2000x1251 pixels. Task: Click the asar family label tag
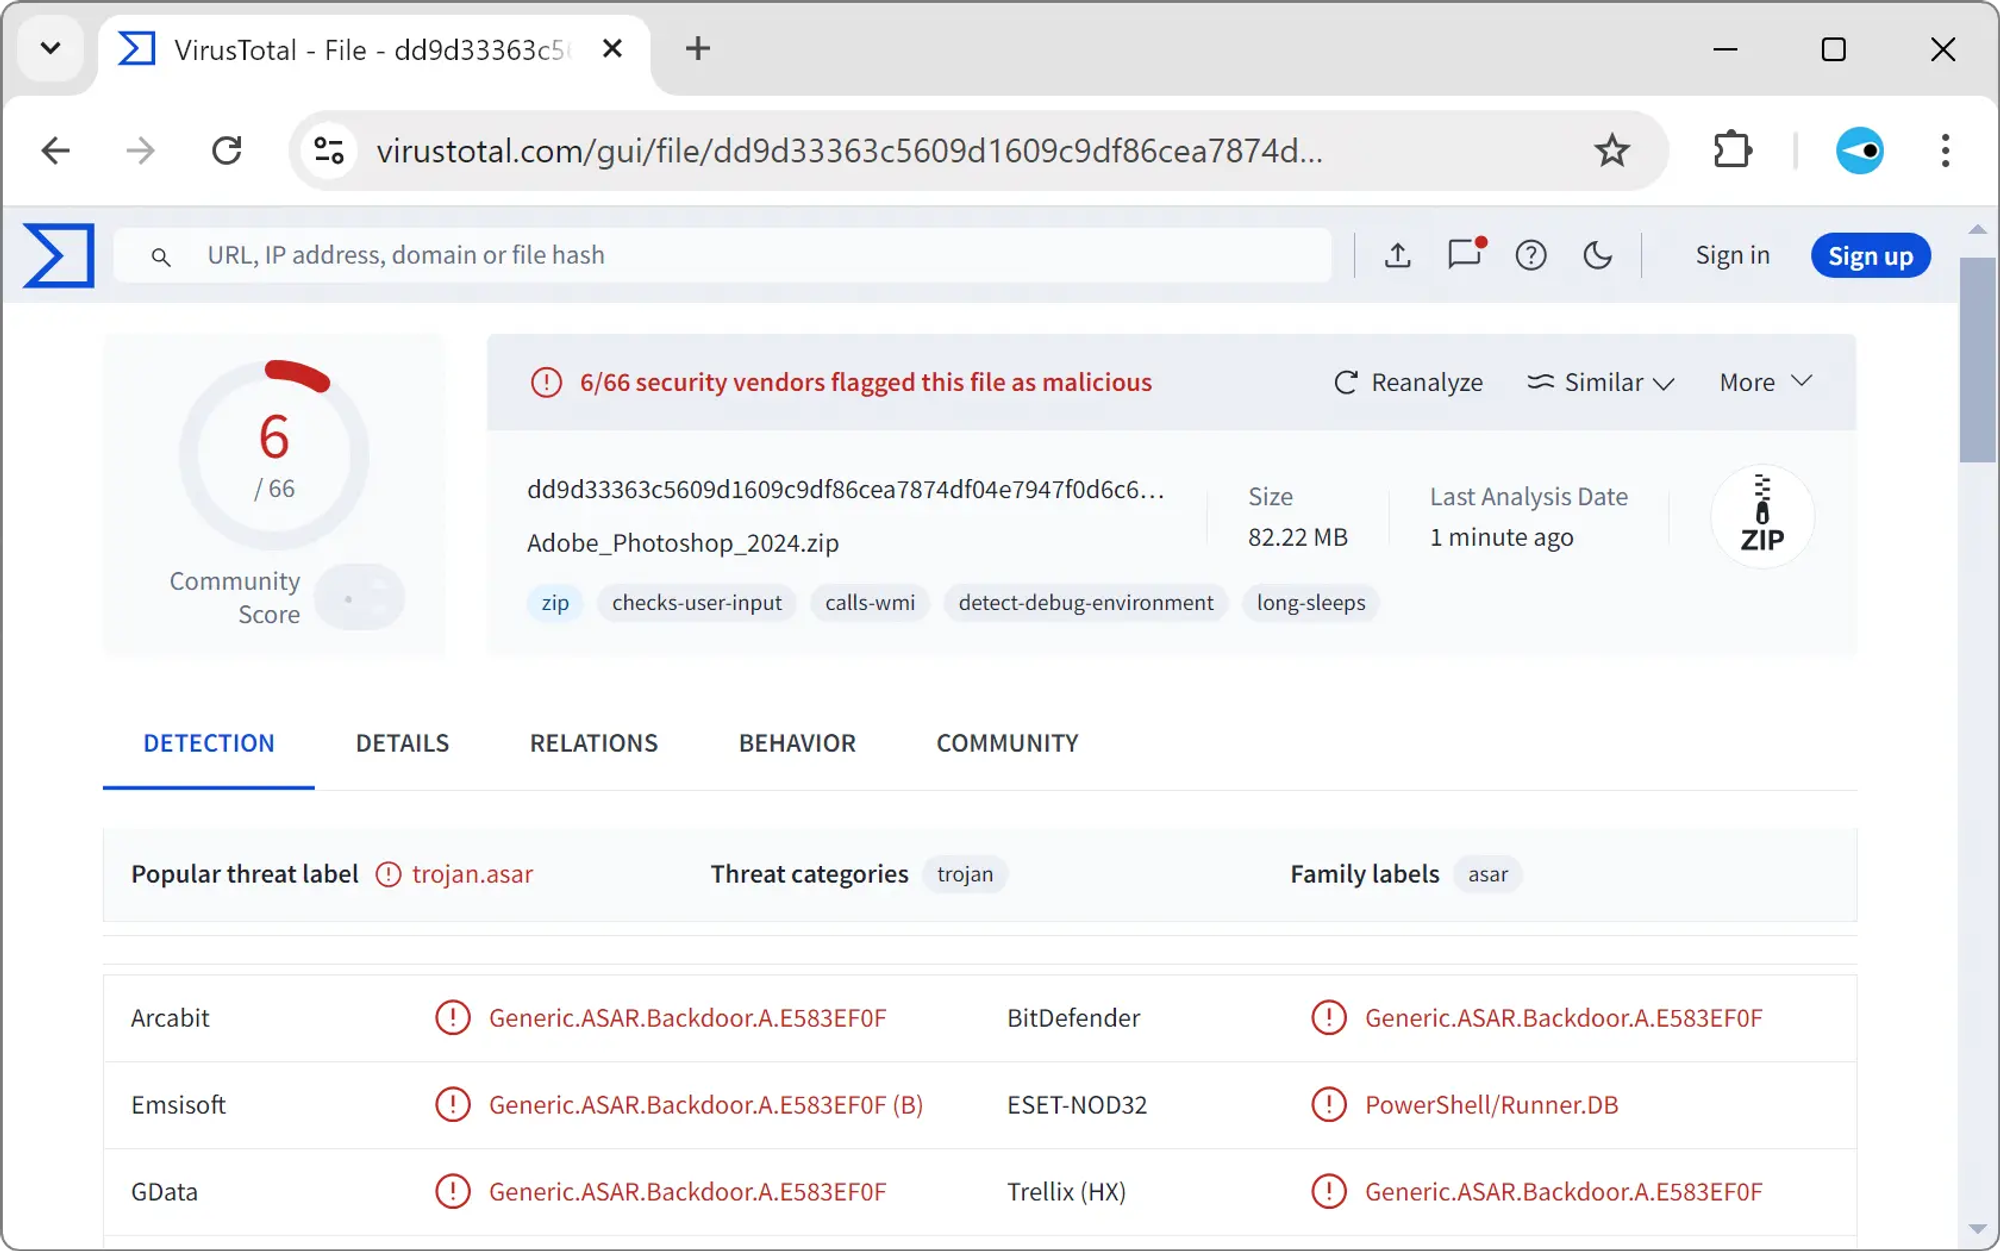pos(1487,874)
